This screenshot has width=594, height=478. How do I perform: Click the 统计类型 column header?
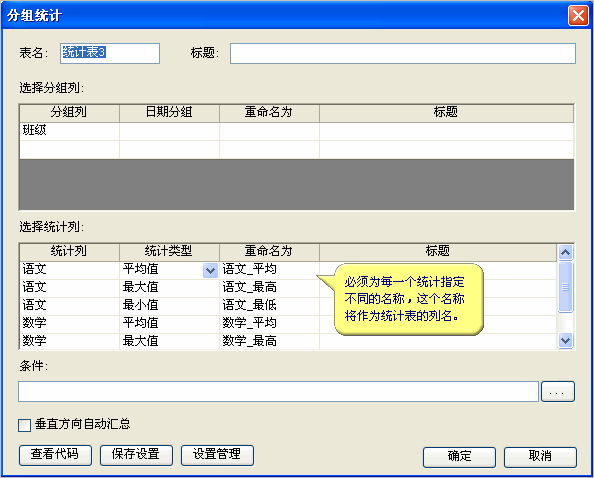click(169, 251)
